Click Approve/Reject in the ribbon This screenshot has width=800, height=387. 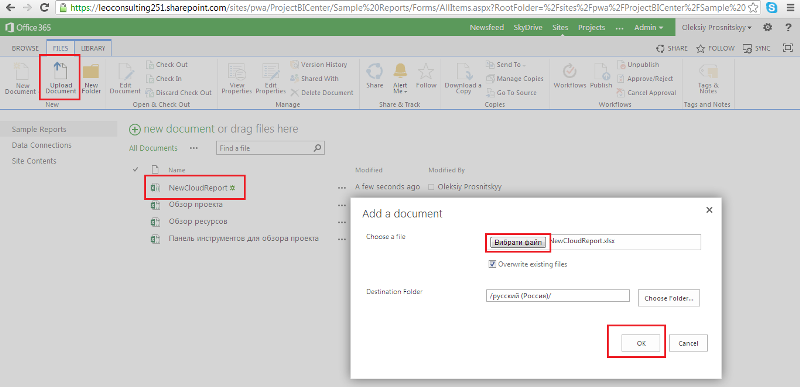click(645, 79)
